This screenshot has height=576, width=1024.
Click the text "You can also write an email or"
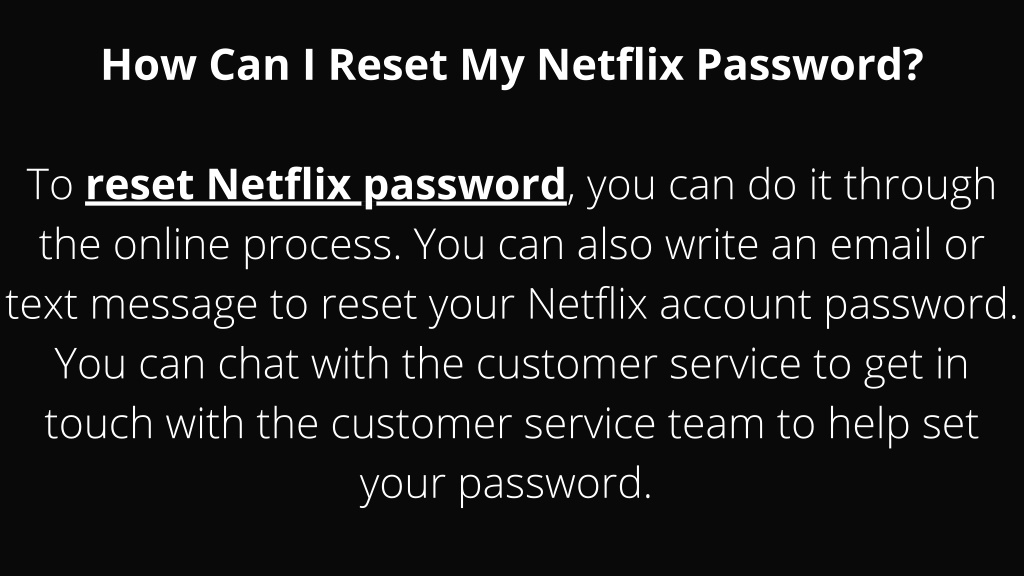coord(699,245)
